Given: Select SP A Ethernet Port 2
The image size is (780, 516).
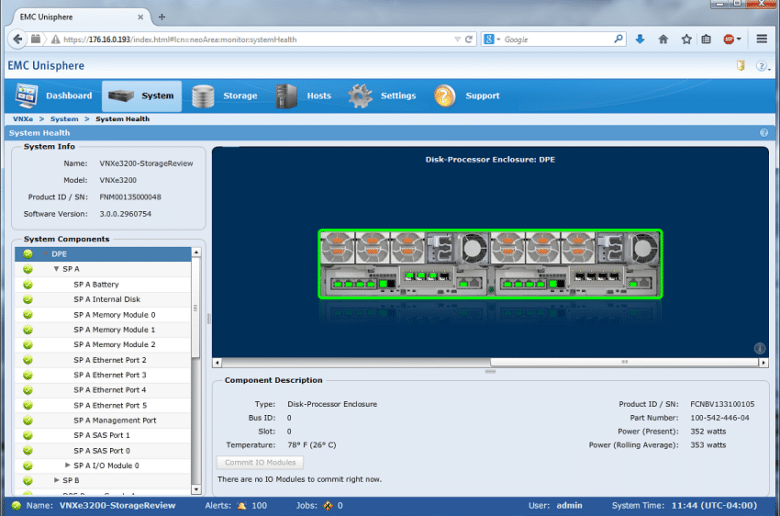Looking at the screenshot, I should pos(103,360).
